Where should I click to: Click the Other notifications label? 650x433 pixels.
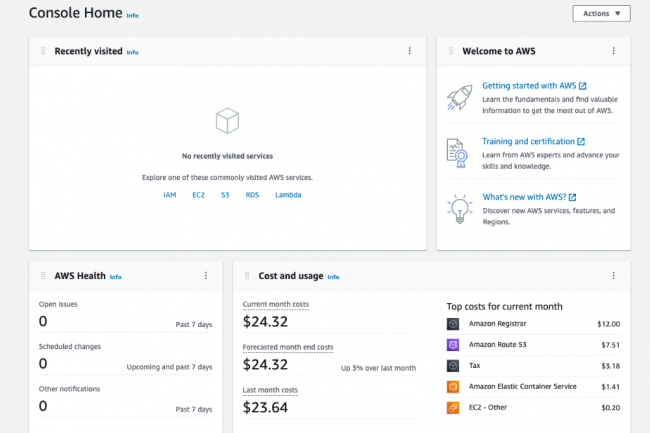[x=69, y=389]
